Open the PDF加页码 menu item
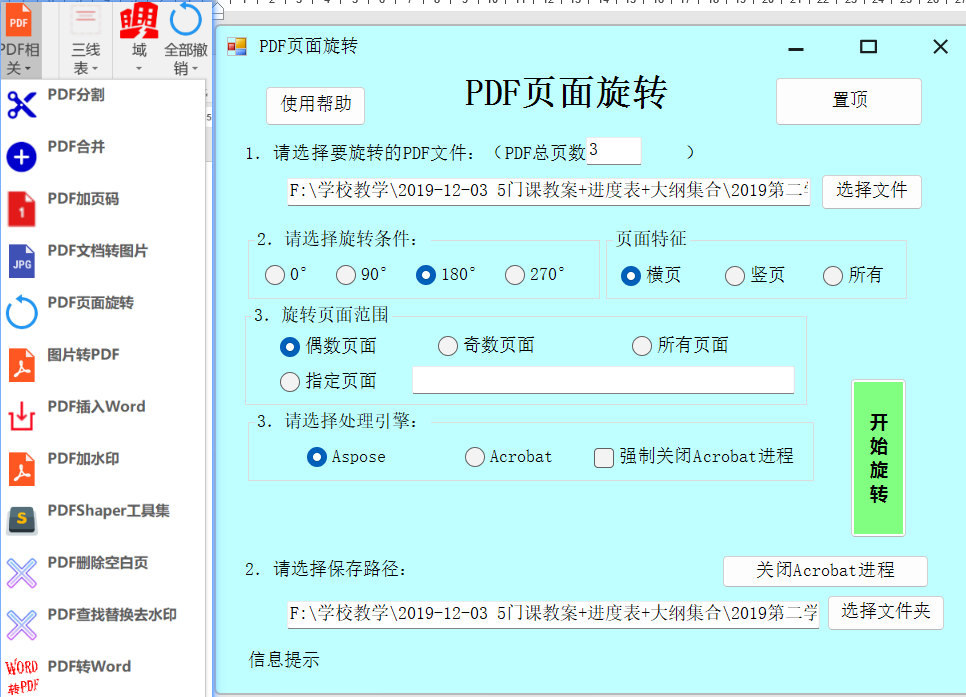 (x=103, y=209)
